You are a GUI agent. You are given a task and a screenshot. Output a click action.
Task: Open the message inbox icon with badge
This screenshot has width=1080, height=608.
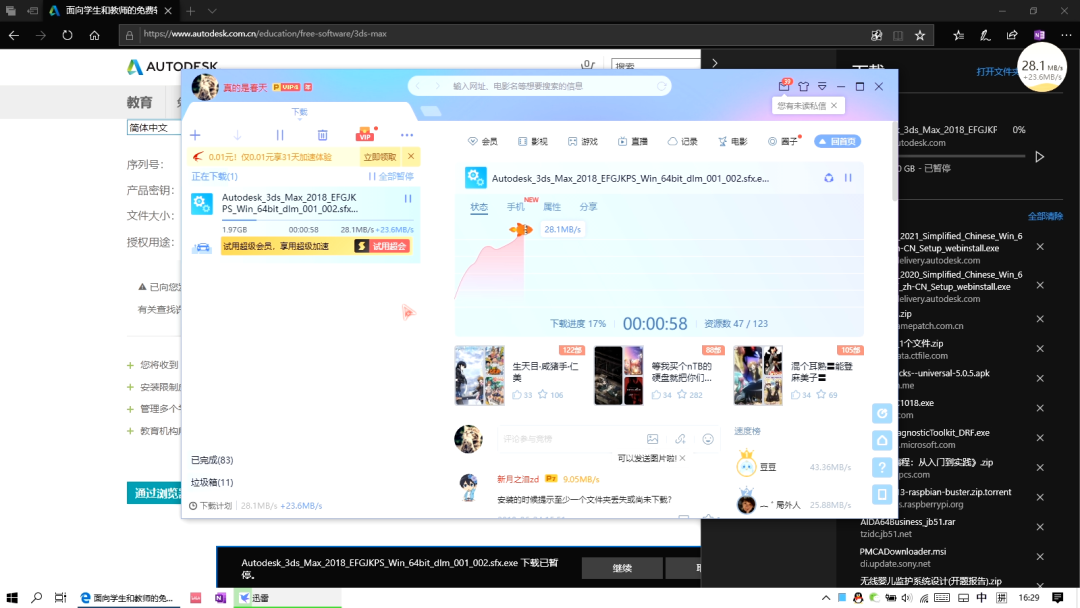pos(784,85)
